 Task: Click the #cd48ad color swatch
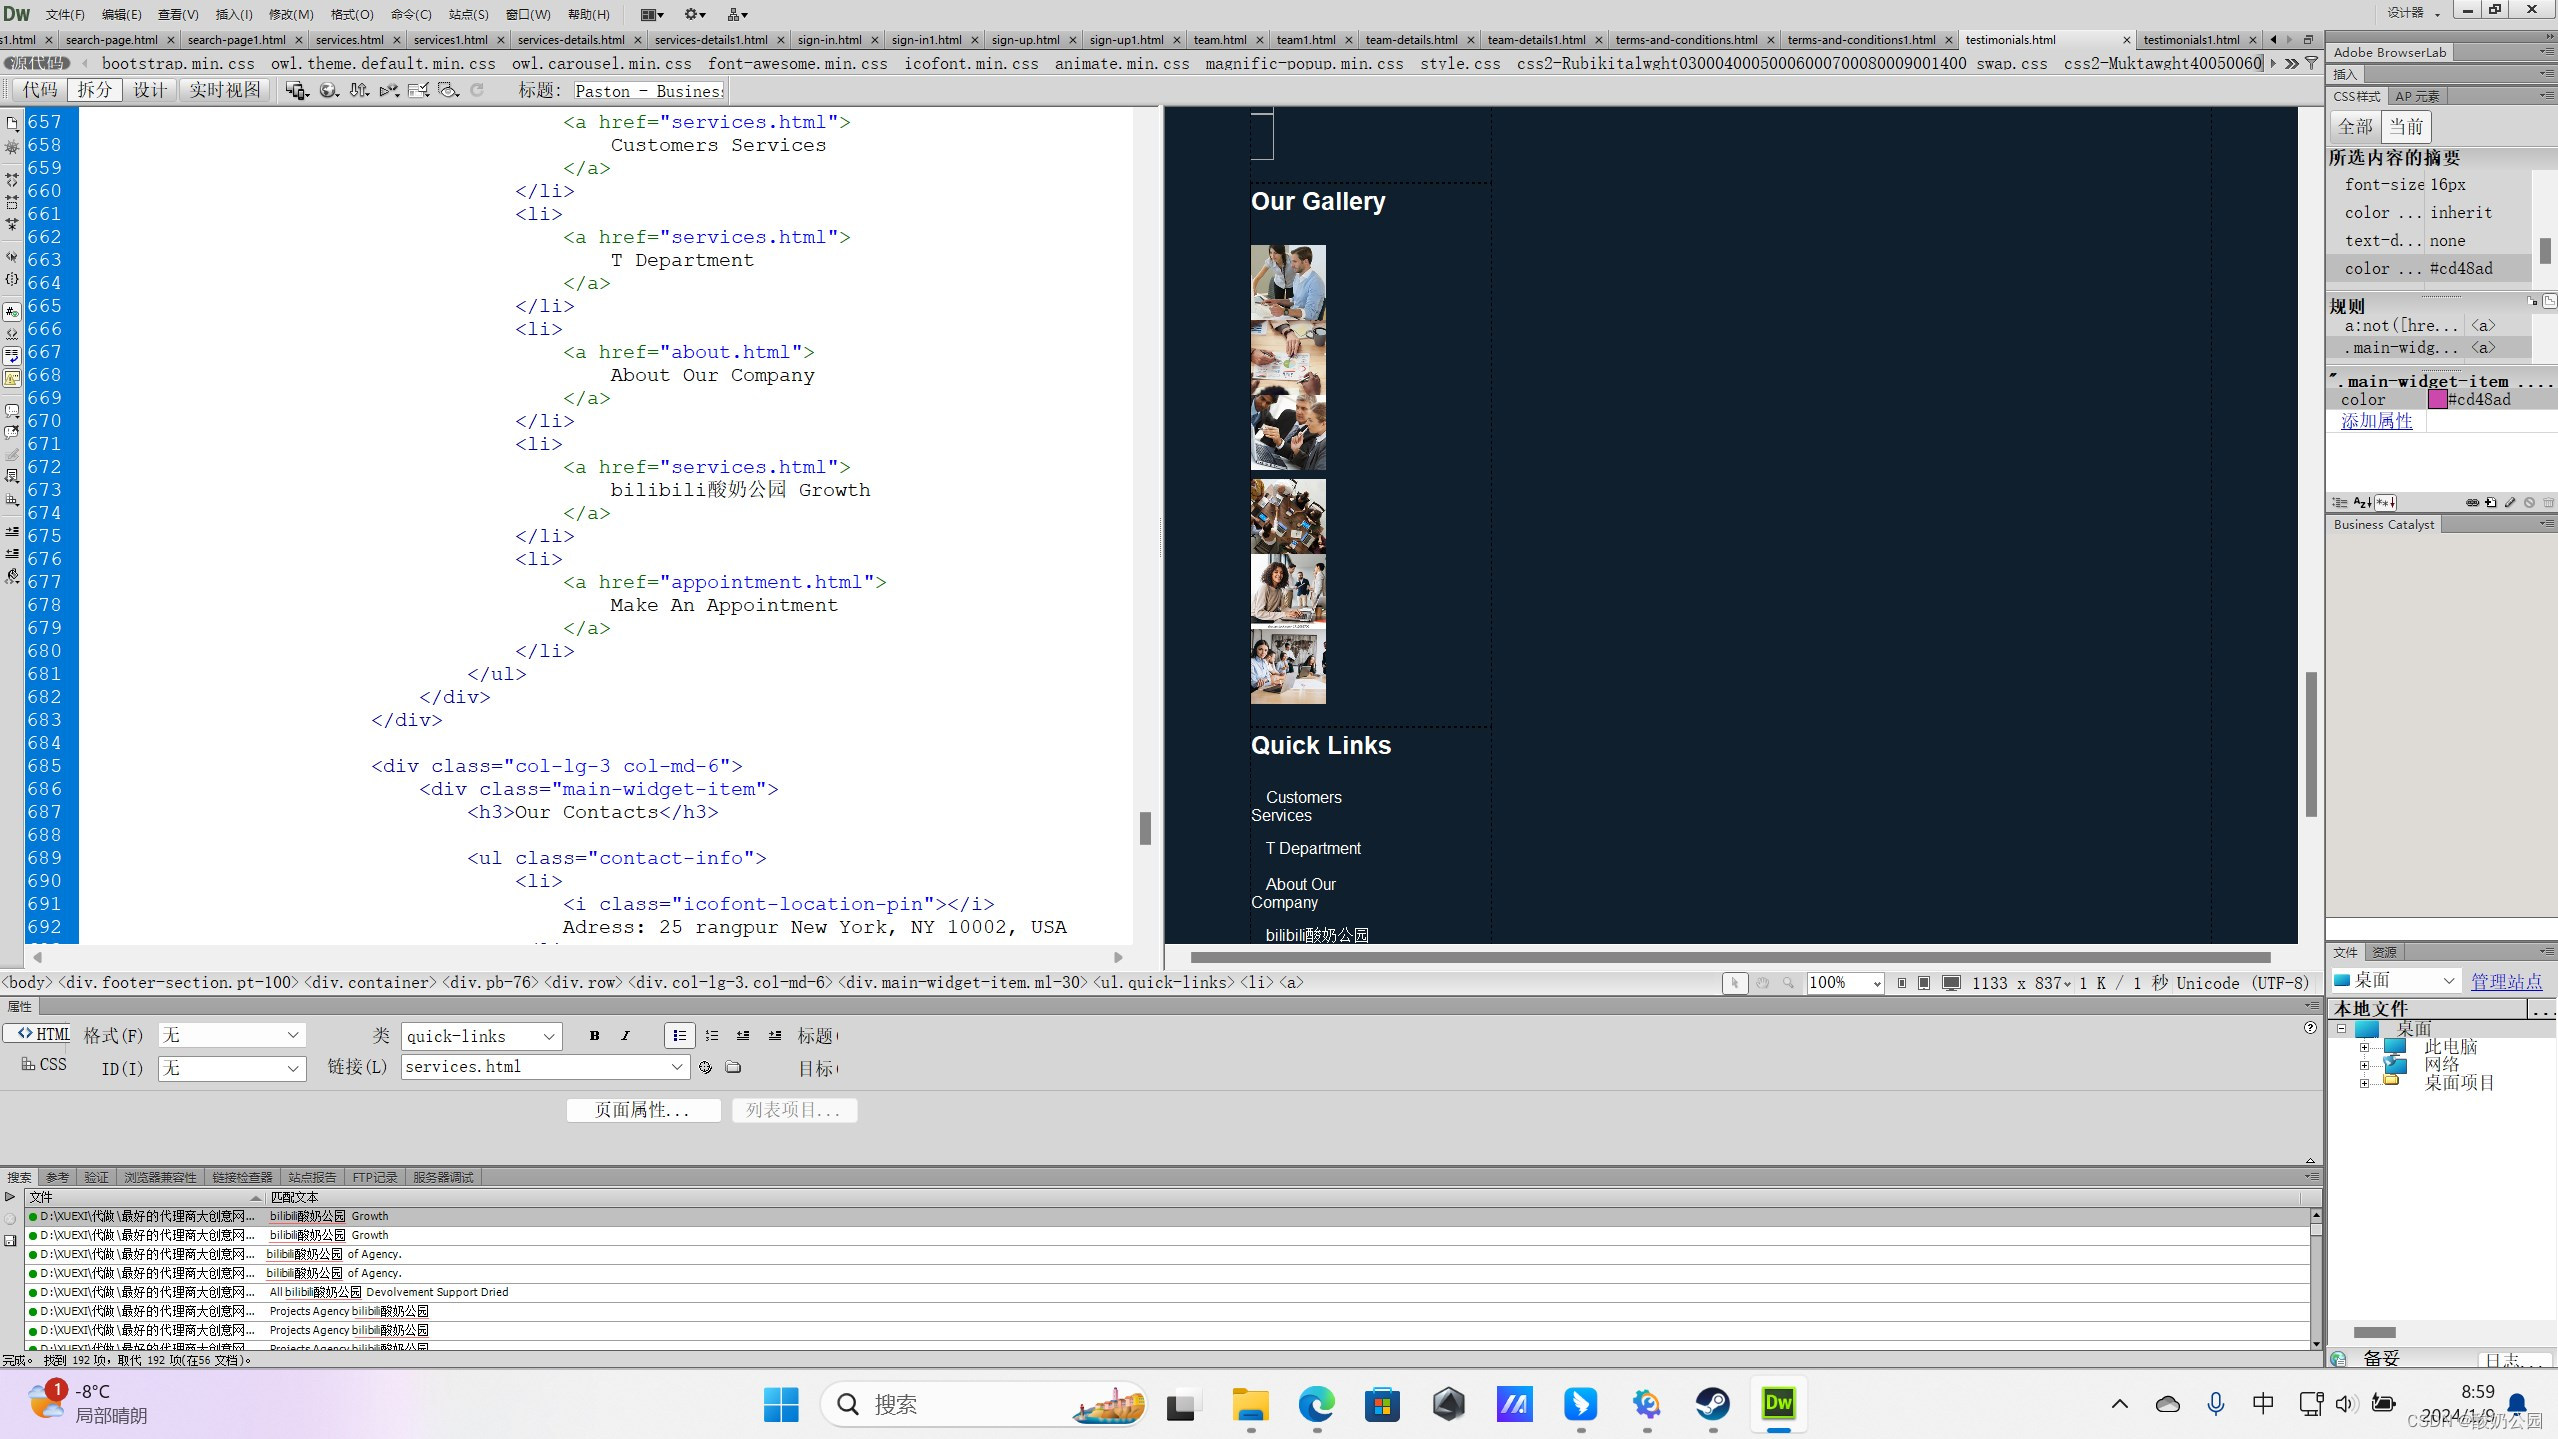click(2438, 399)
